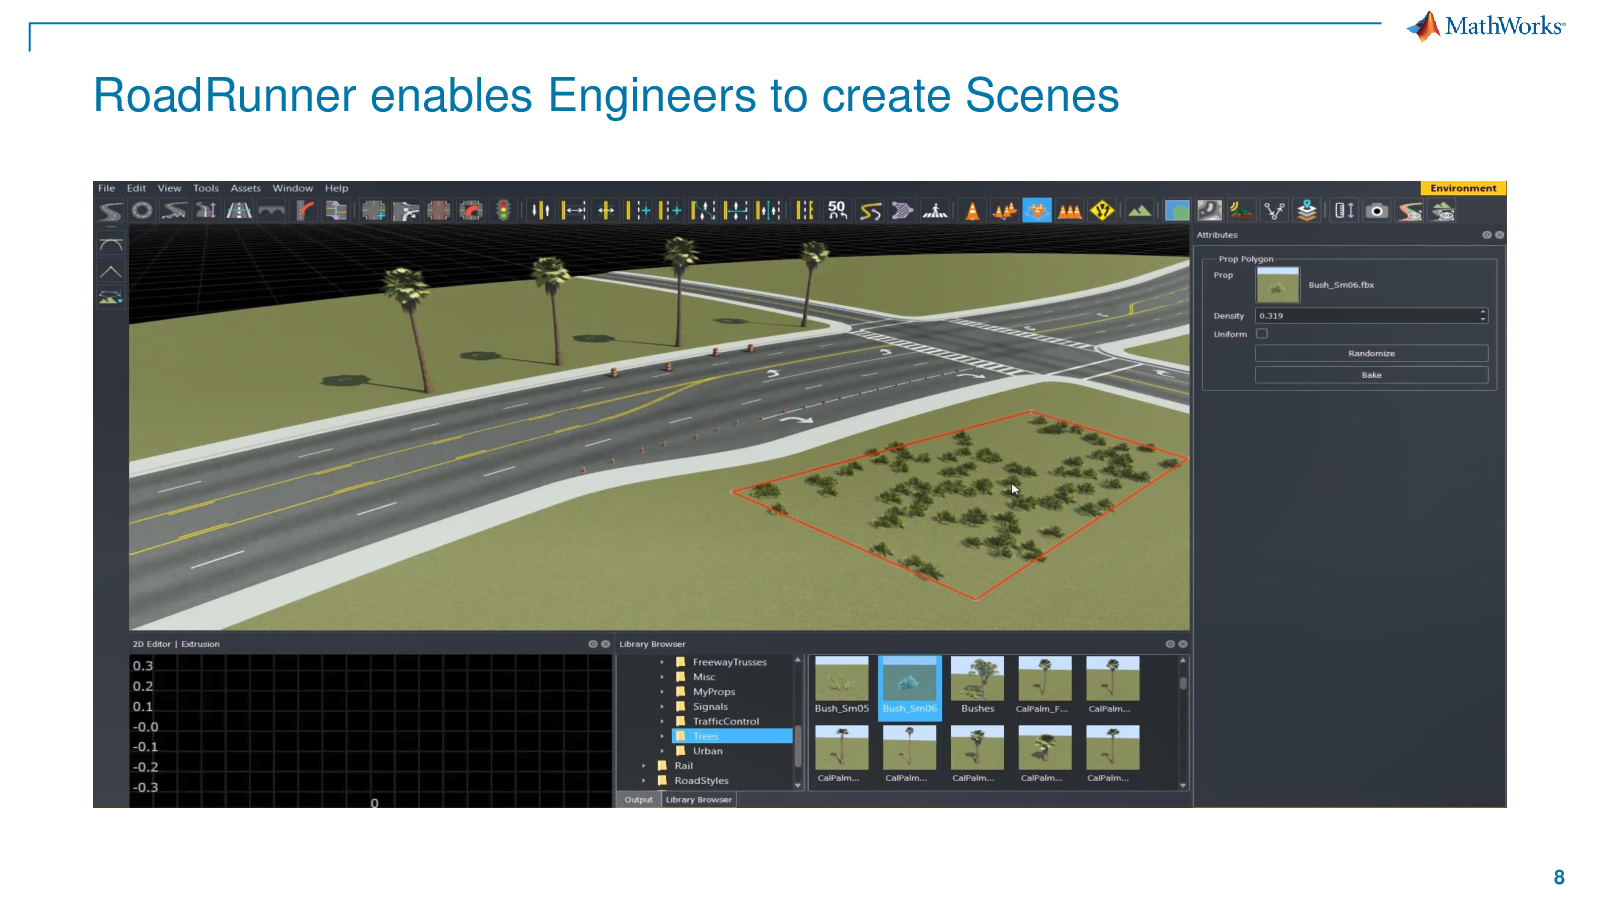Close the Attributes panel
This screenshot has width=1600, height=900.
[x=1499, y=235]
